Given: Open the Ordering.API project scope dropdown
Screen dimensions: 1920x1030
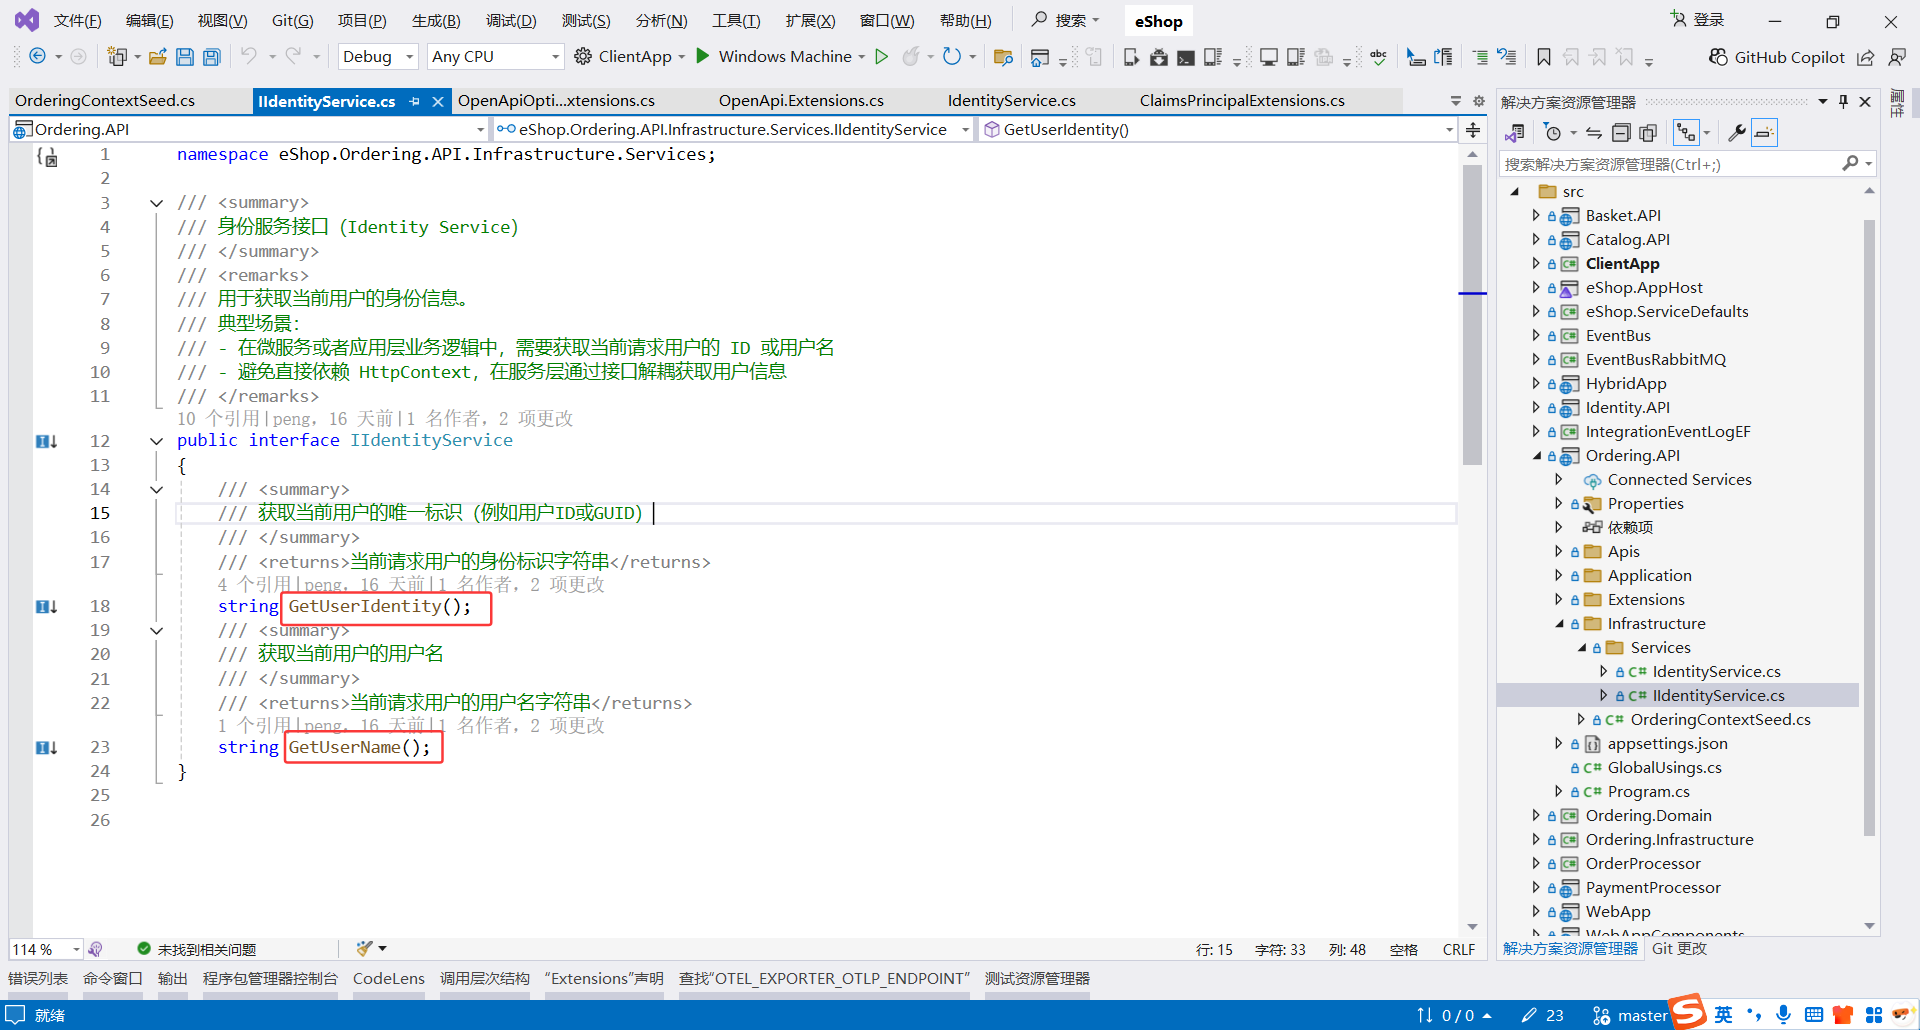Looking at the screenshot, I should point(249,129).
